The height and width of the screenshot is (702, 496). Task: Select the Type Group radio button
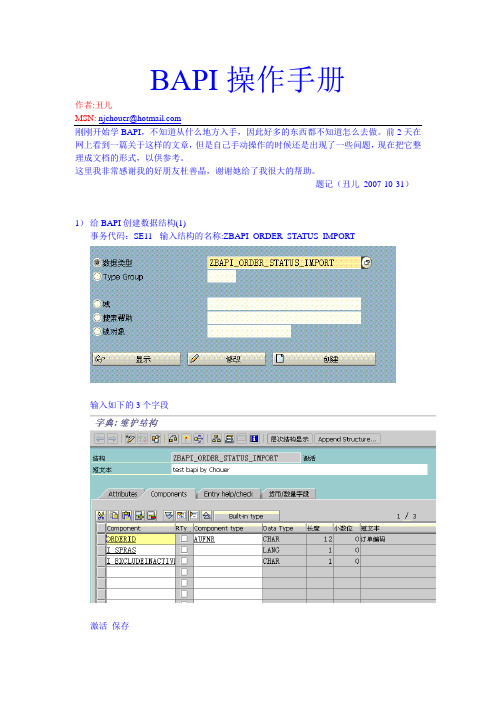coord(97,277)
